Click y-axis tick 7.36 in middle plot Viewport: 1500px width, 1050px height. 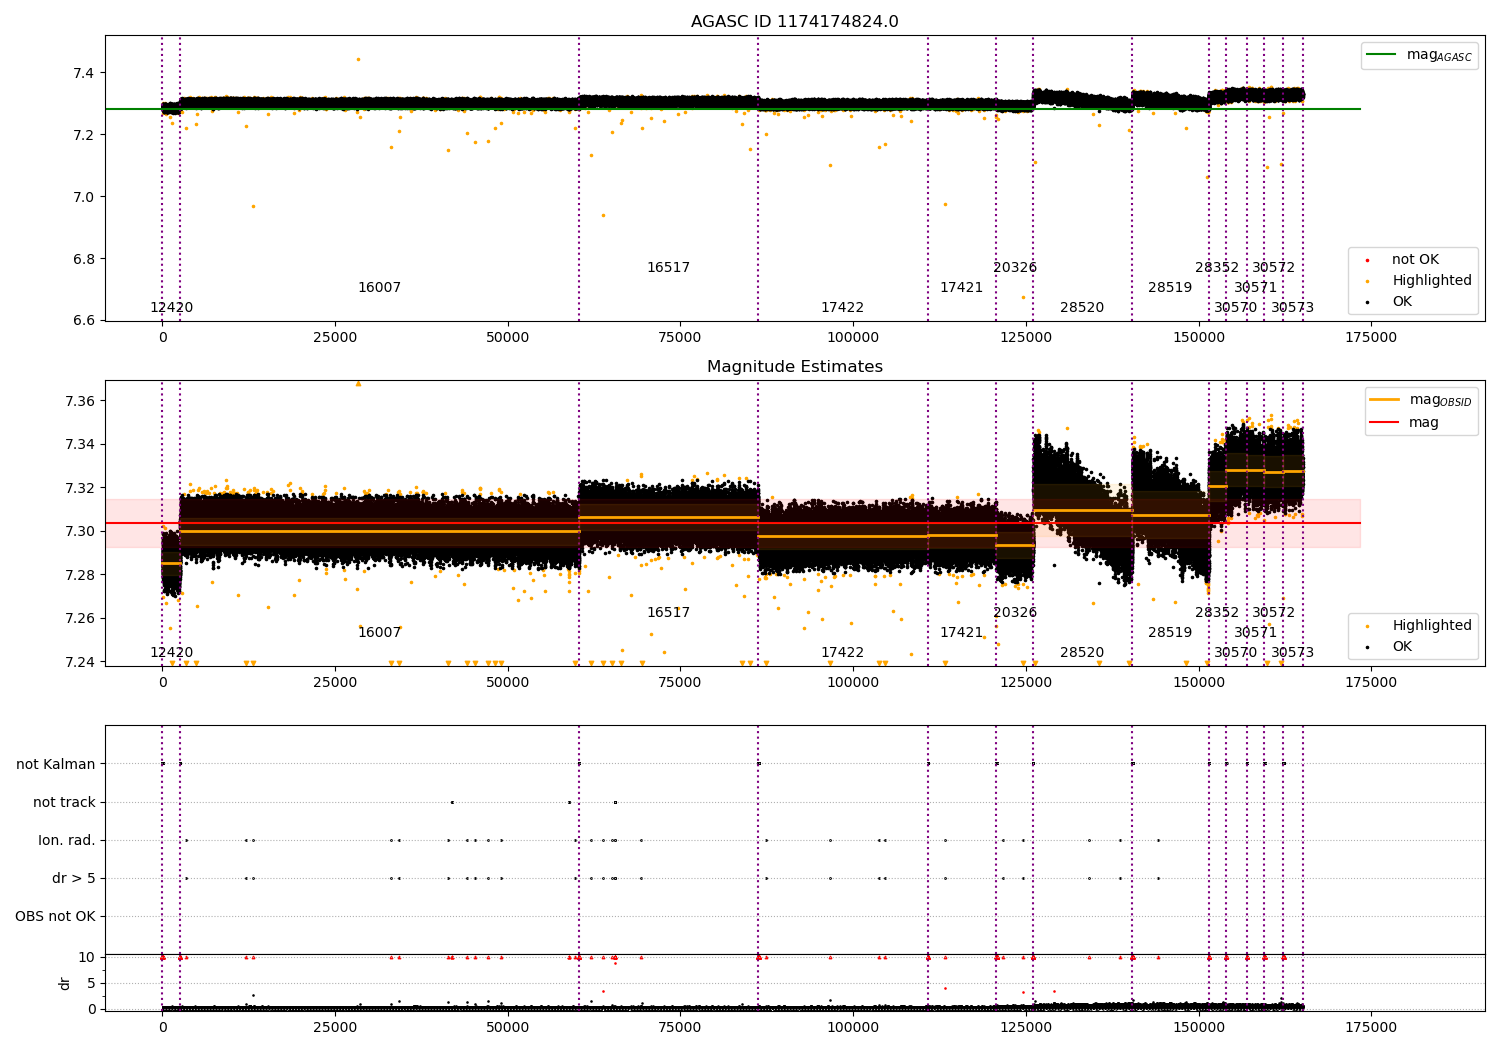(80, 401)
